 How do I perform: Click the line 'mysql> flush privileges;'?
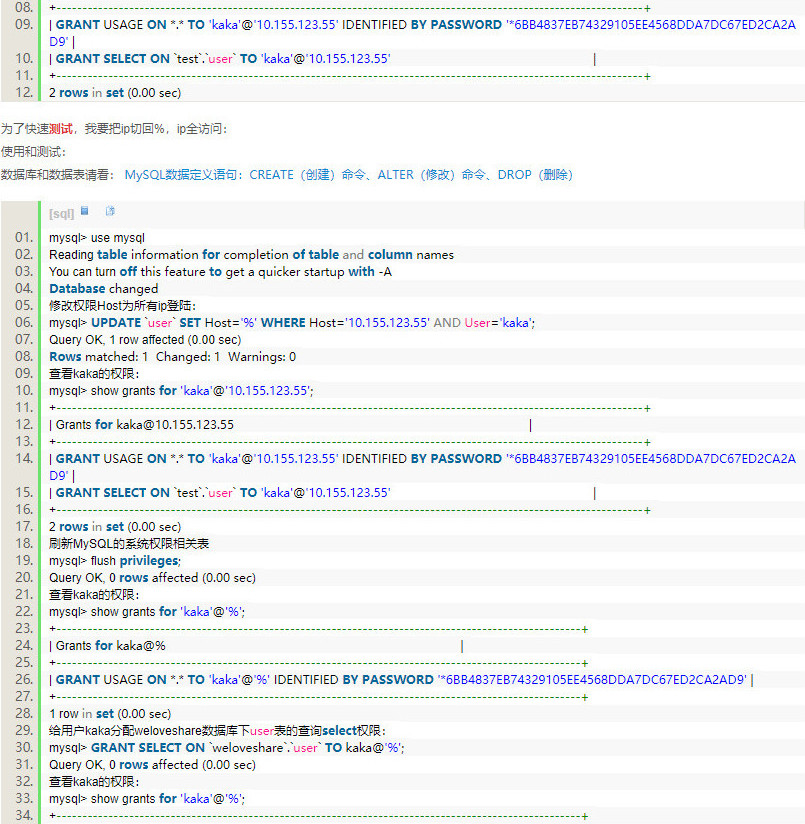click(x=115, y=561)
